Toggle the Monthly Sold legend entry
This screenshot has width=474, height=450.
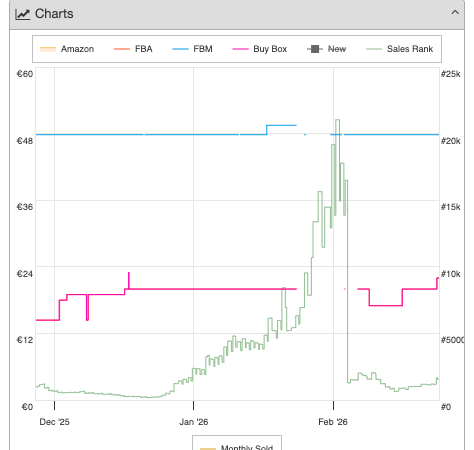click(237, 447)
